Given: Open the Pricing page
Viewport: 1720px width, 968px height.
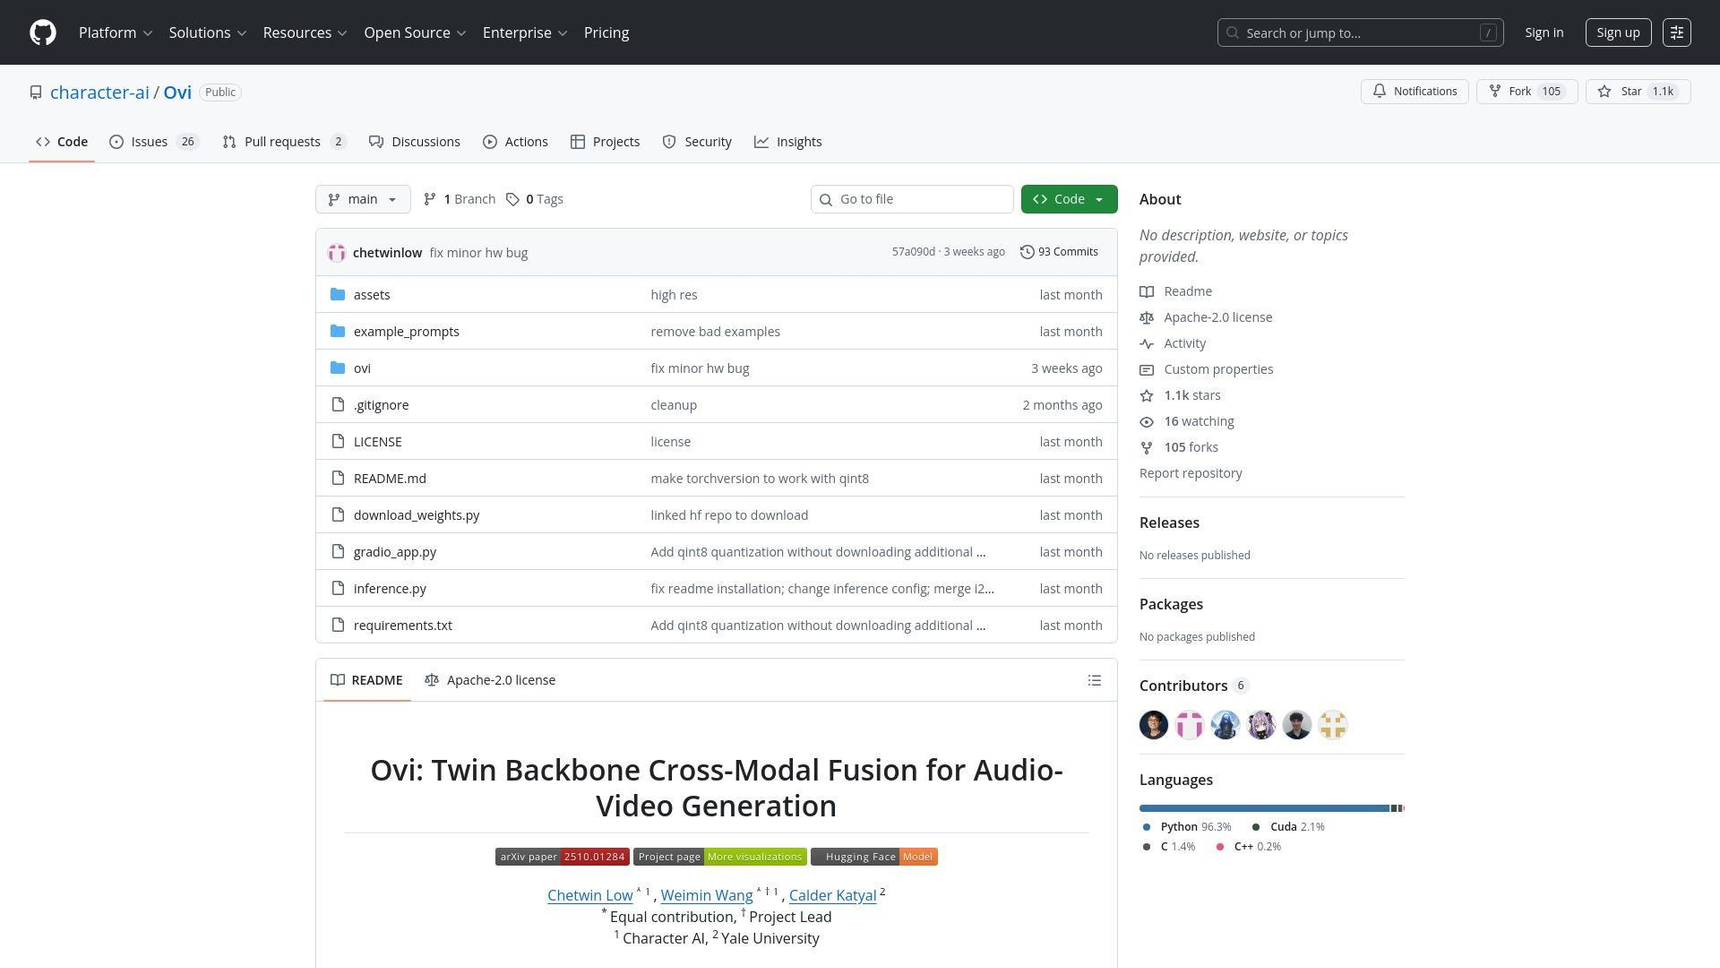Looking at the screenshot, I should click(x=606, y=33).
